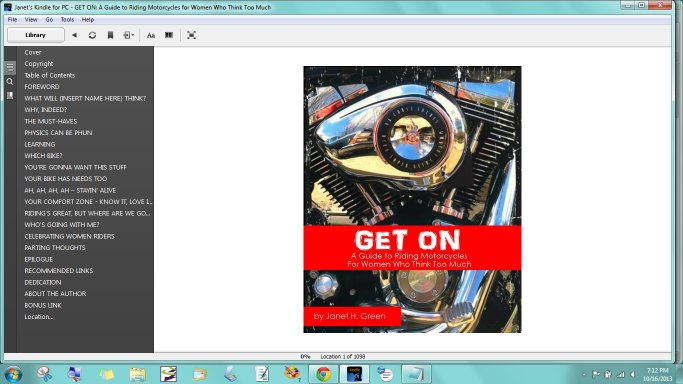The image size is (683, 384).
Task: Add a bookmark with the bookmark icon
Action: (110, 35)
